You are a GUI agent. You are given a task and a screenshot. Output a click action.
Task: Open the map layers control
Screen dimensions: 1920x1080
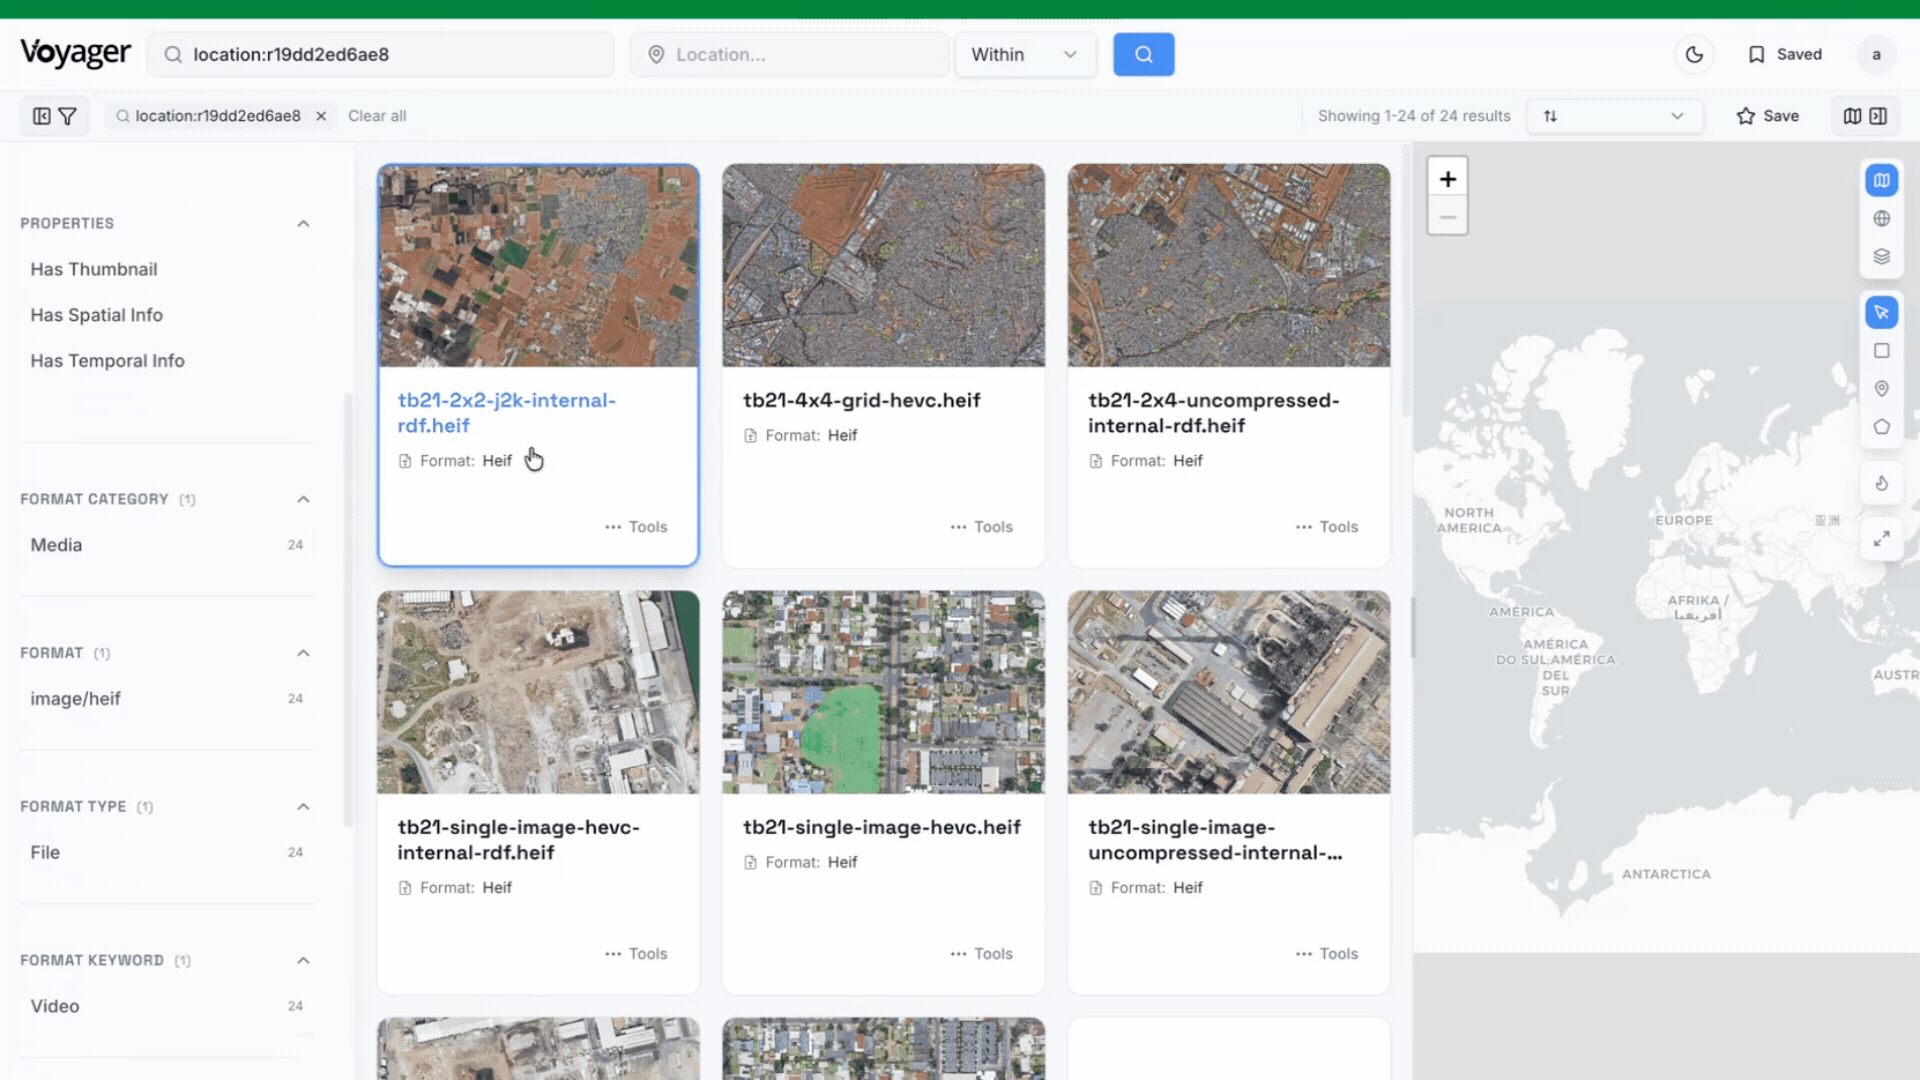(x=1881, y=256)
